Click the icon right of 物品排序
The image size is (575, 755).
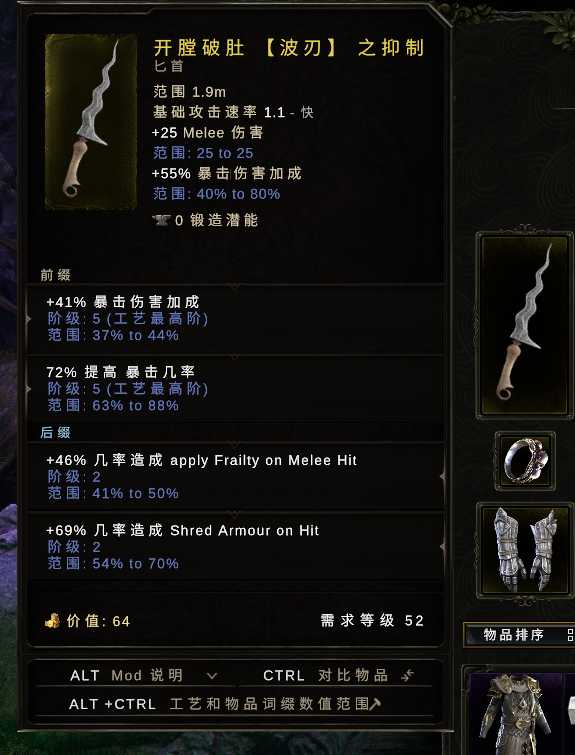[x=571, y=635]
